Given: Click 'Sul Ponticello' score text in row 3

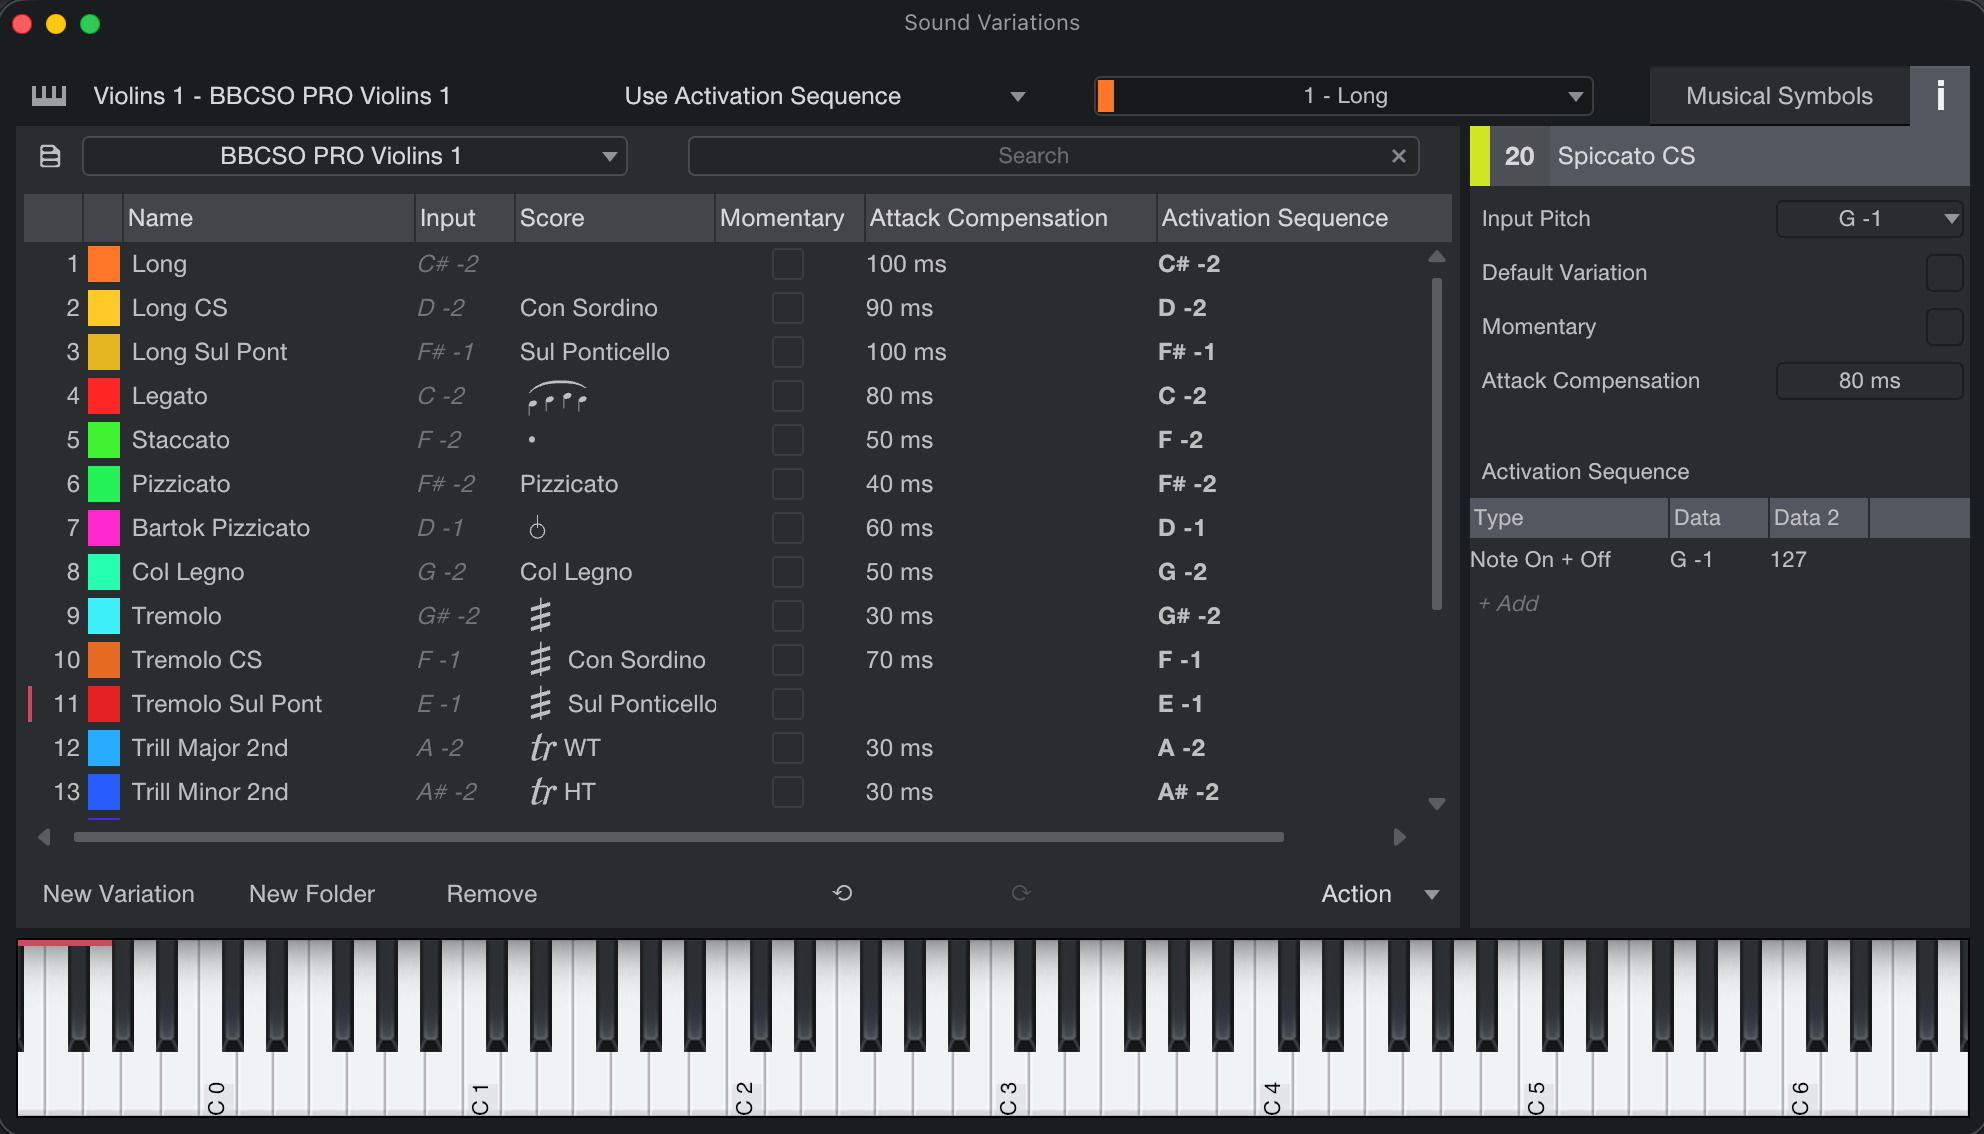Looking at the screenshot, I should pyautogui.click(x=595, y=352).
